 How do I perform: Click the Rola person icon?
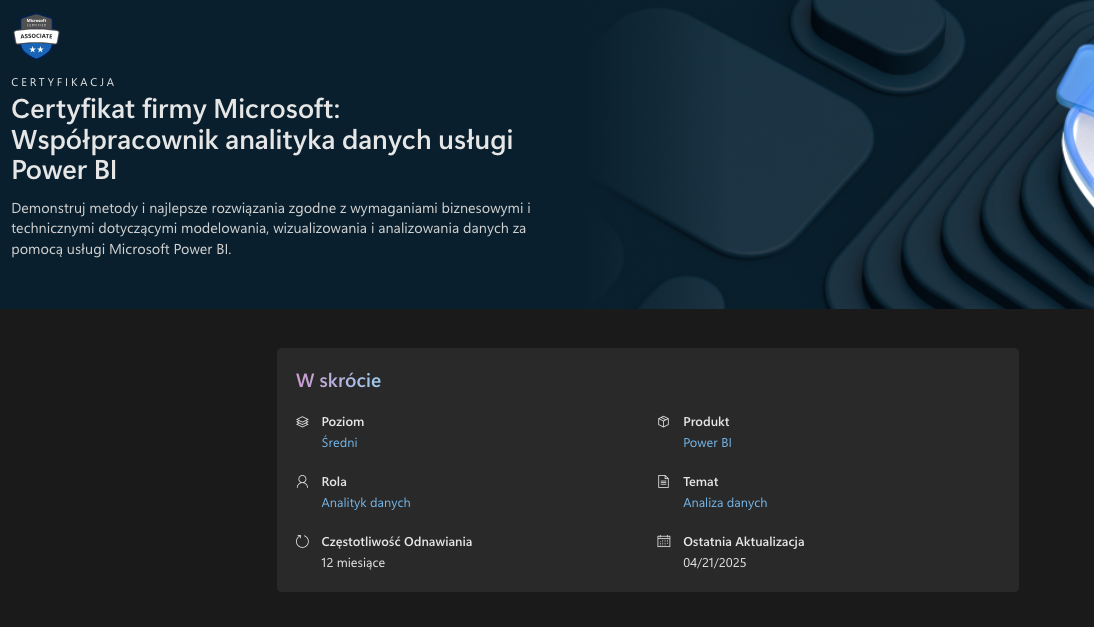coord(302,481)
